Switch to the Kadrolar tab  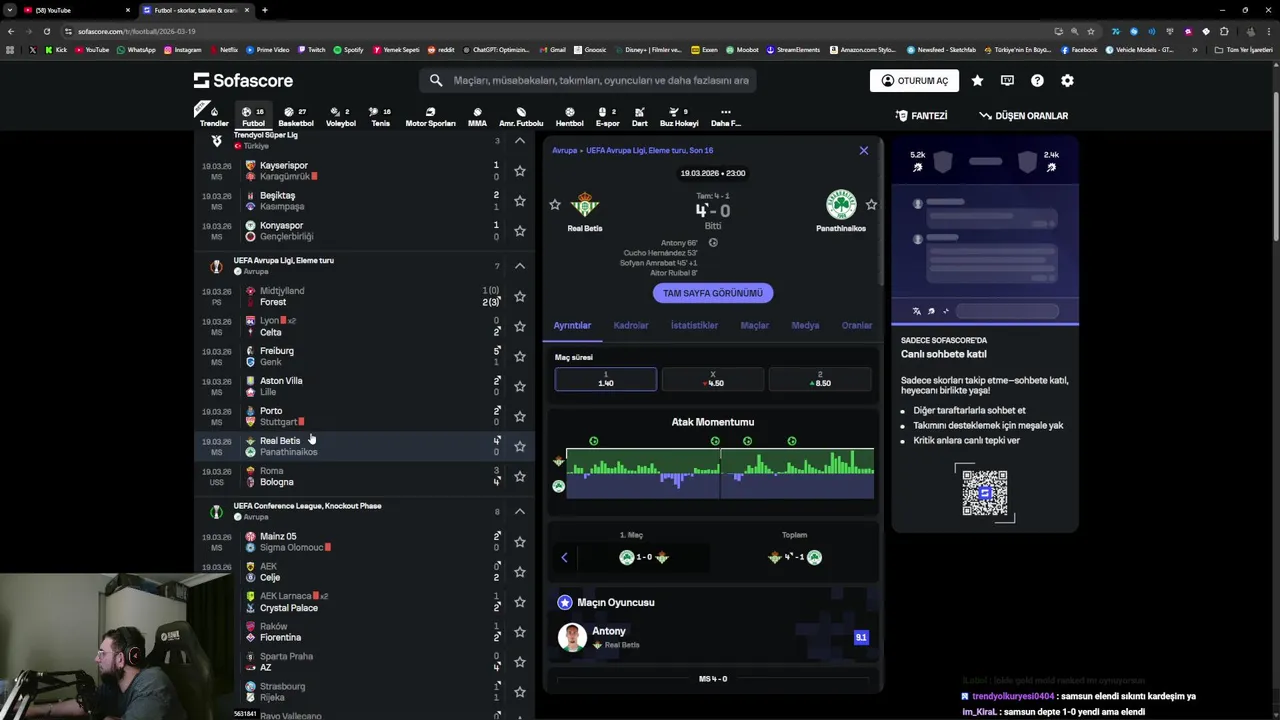tap(631, 325)
